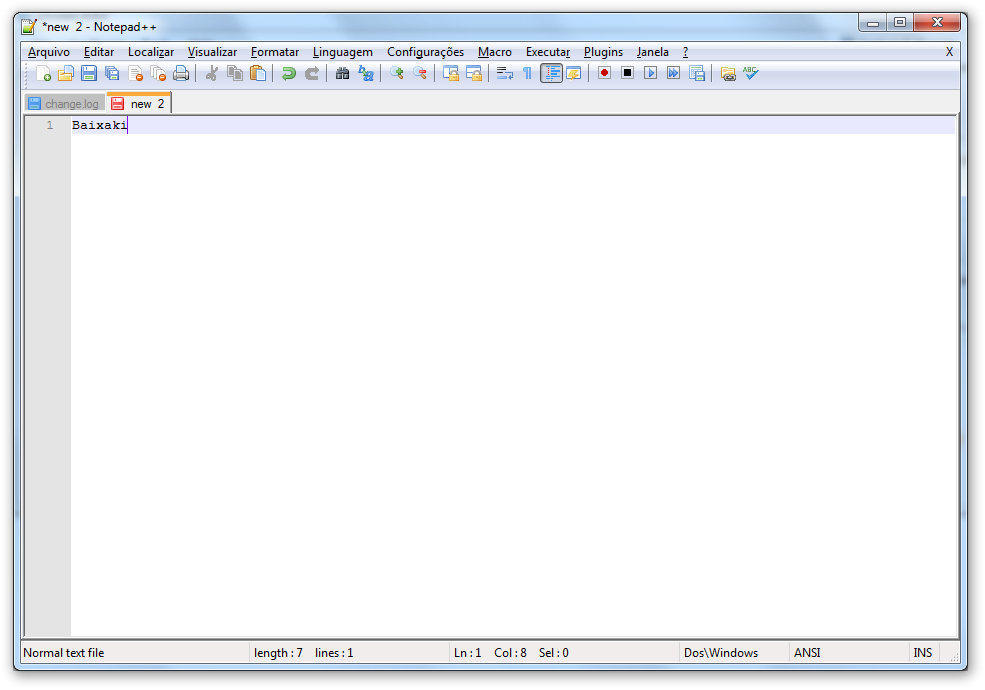Viewport: 985px width, 690px height.
Task: Close the Notepad++ window
Action: coord(937,23)
